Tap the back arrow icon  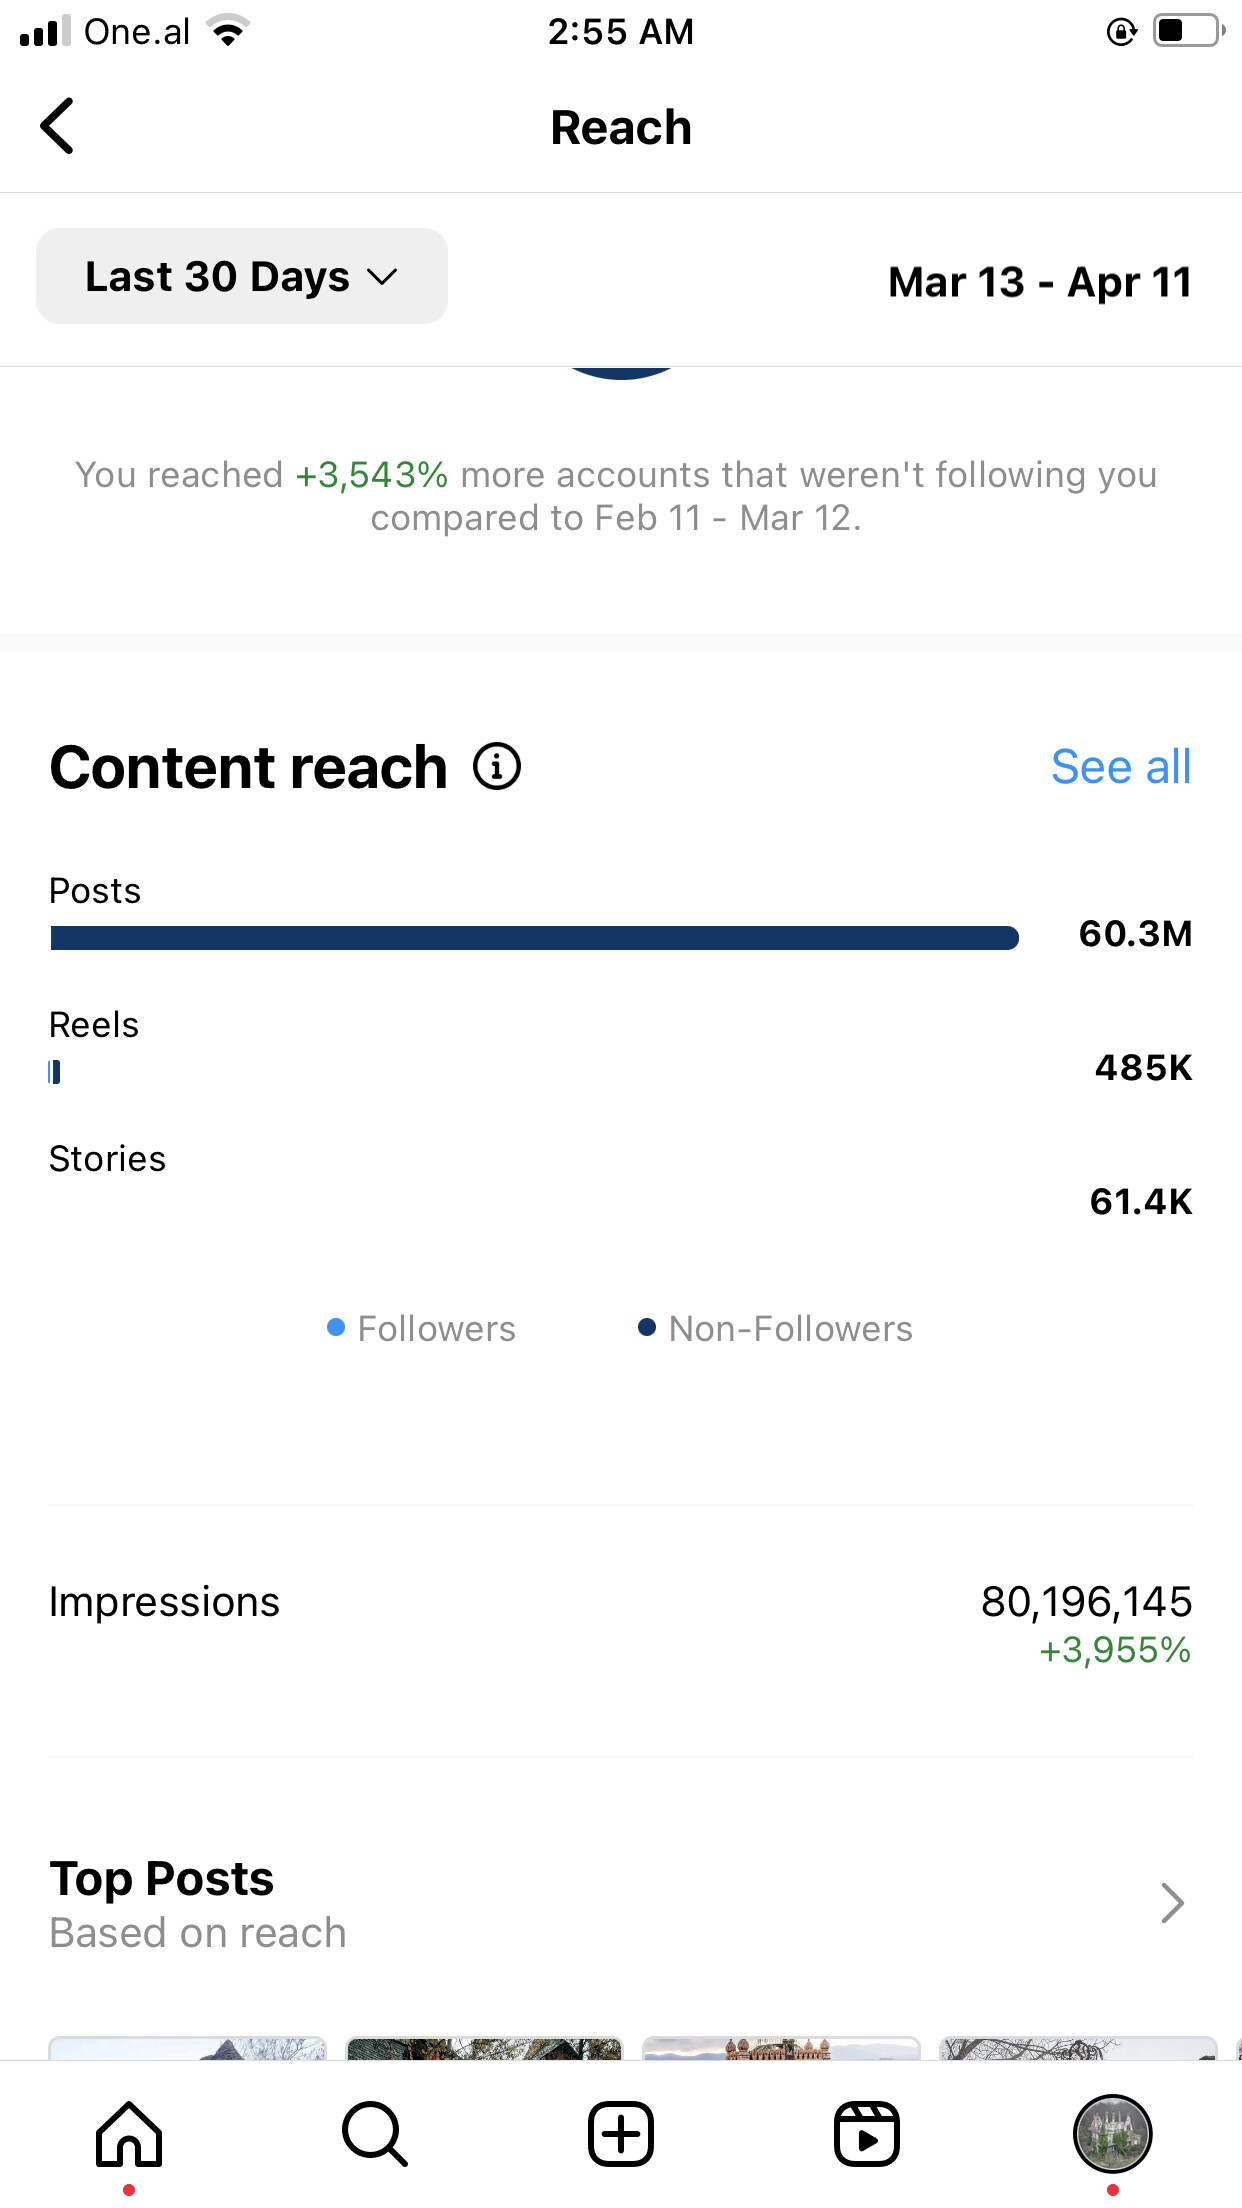tap(58, 126)
